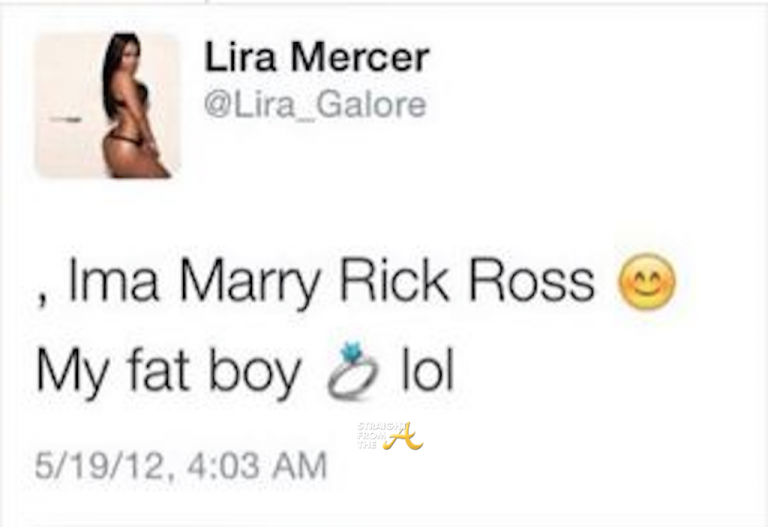Select the tweet text Ima Marry Rick Ross

(331, 283)
